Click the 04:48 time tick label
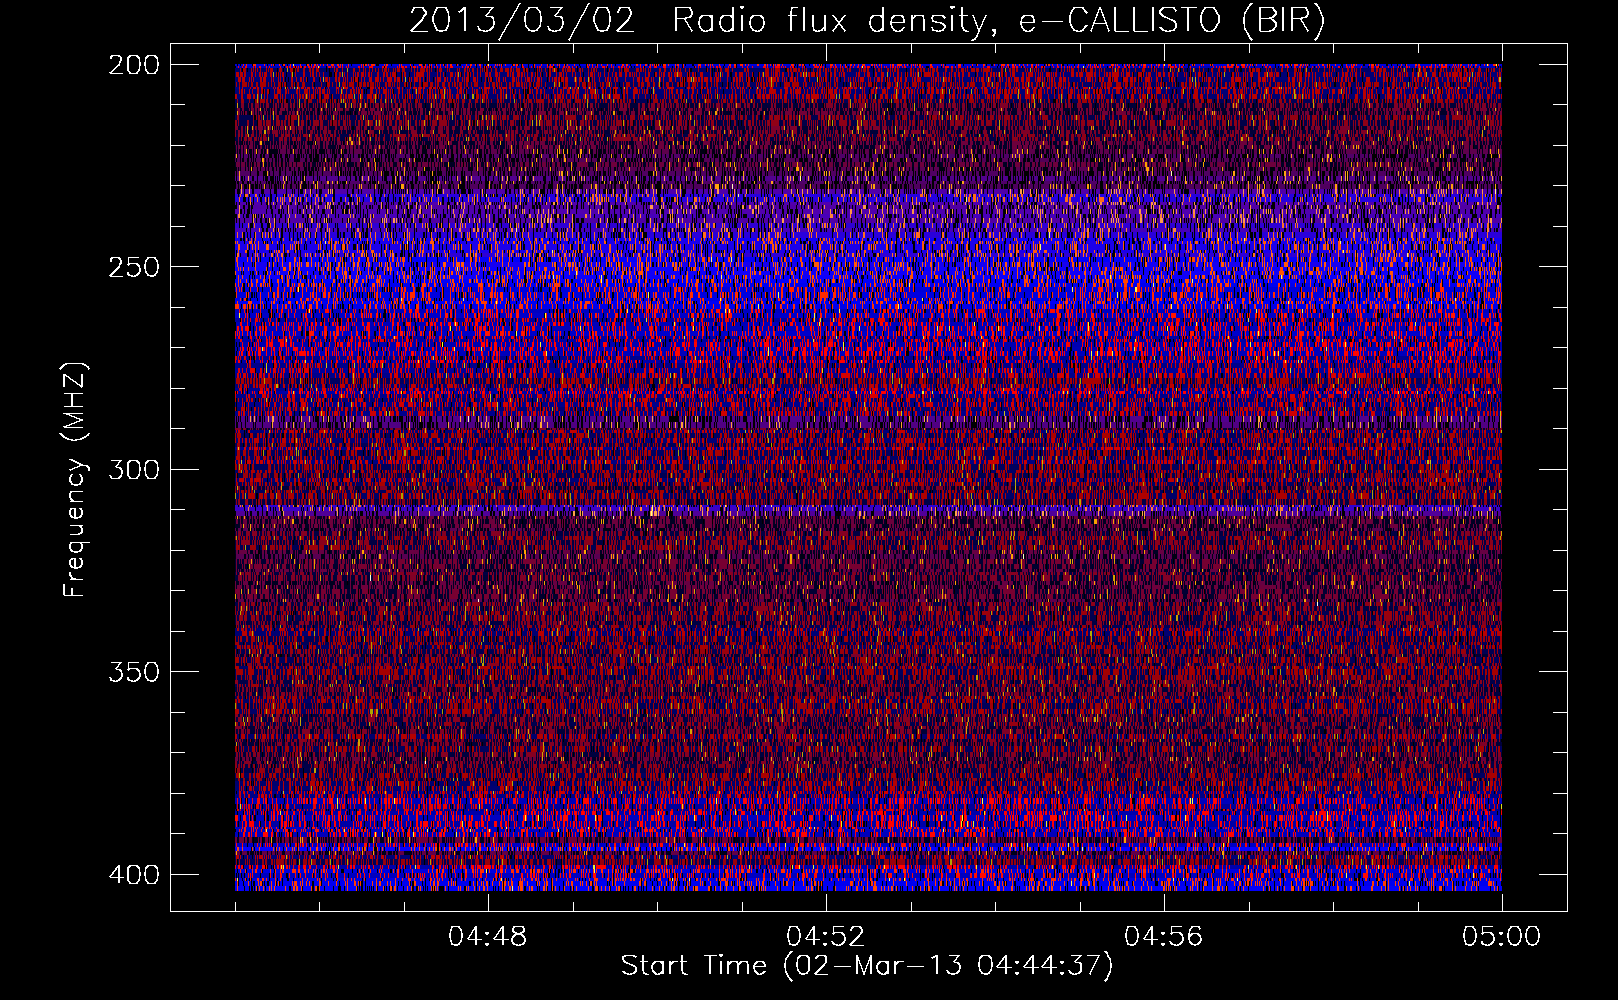1618x1000 pixels. (488, 937)
